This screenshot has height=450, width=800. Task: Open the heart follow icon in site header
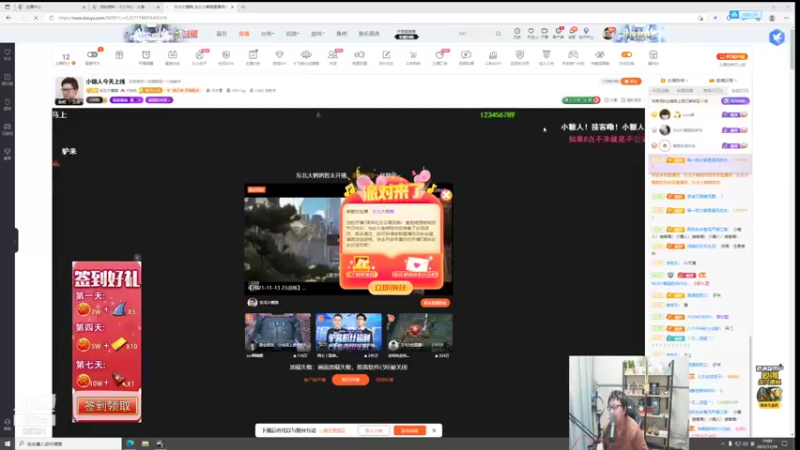[531, 31]
